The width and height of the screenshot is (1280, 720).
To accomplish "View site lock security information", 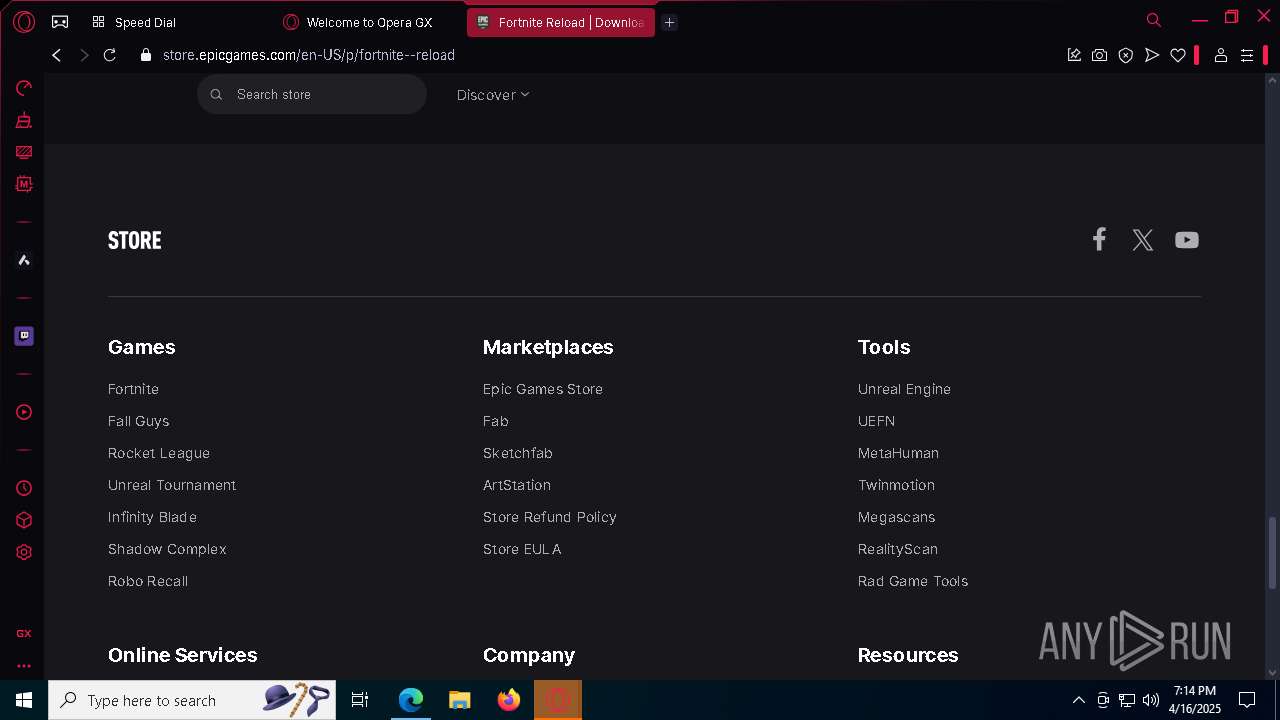I will (x=146, y=55).
